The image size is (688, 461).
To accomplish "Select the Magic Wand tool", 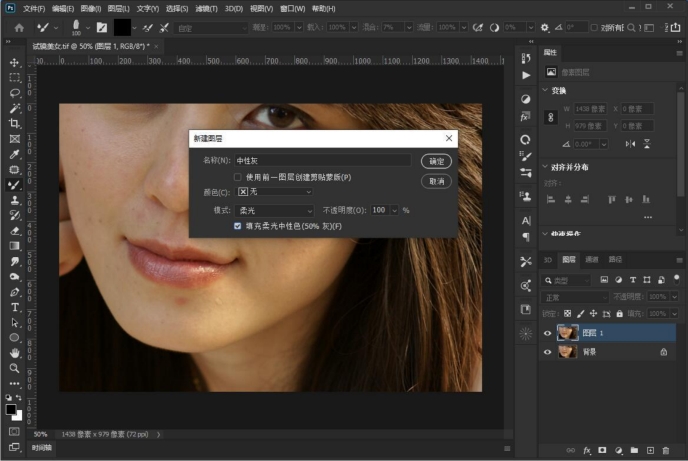I will (x=14, y=108).
